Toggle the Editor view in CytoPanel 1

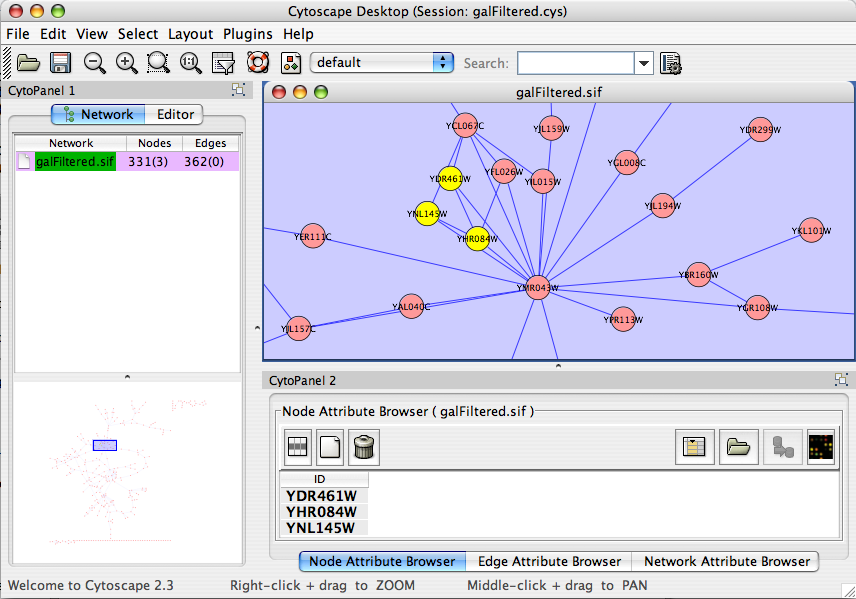175,114
